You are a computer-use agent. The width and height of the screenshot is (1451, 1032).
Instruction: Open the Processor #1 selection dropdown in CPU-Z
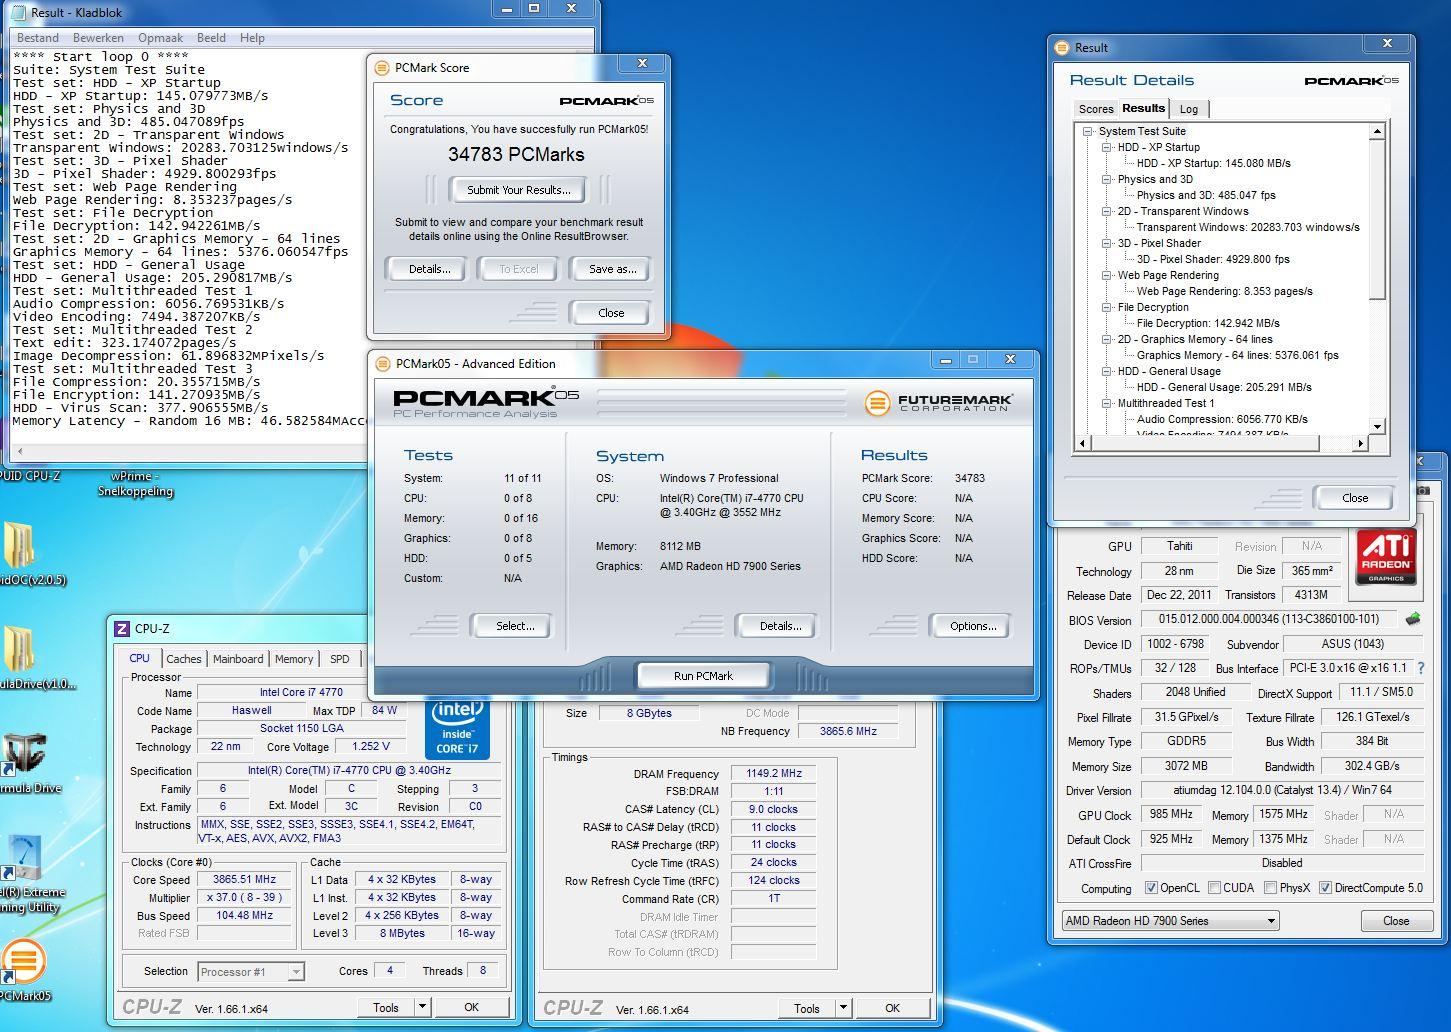(250, 971)
